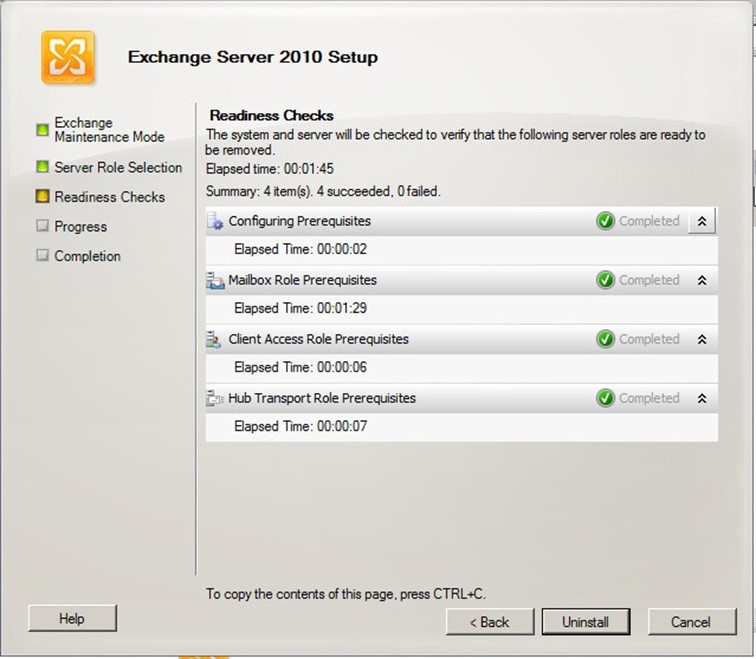Click the Configuring Prerequisites header text
Image resolution: width=756 pixels, height=659 pixels.
click(x=299, y=221)
